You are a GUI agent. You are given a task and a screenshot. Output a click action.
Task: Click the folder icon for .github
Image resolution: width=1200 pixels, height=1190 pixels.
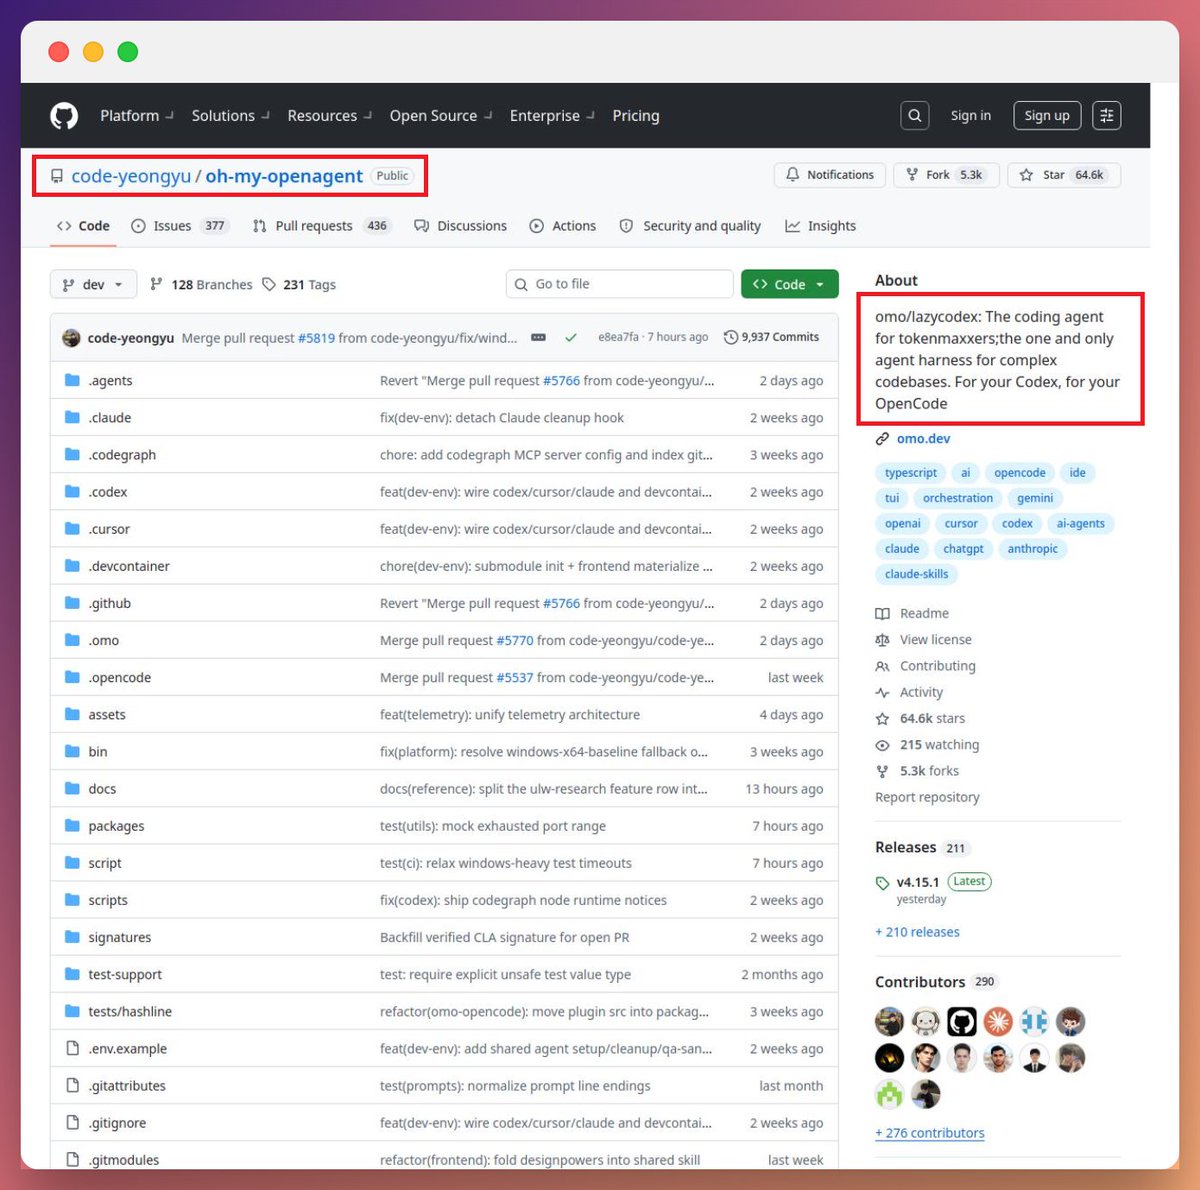click(x=72, y=603)
